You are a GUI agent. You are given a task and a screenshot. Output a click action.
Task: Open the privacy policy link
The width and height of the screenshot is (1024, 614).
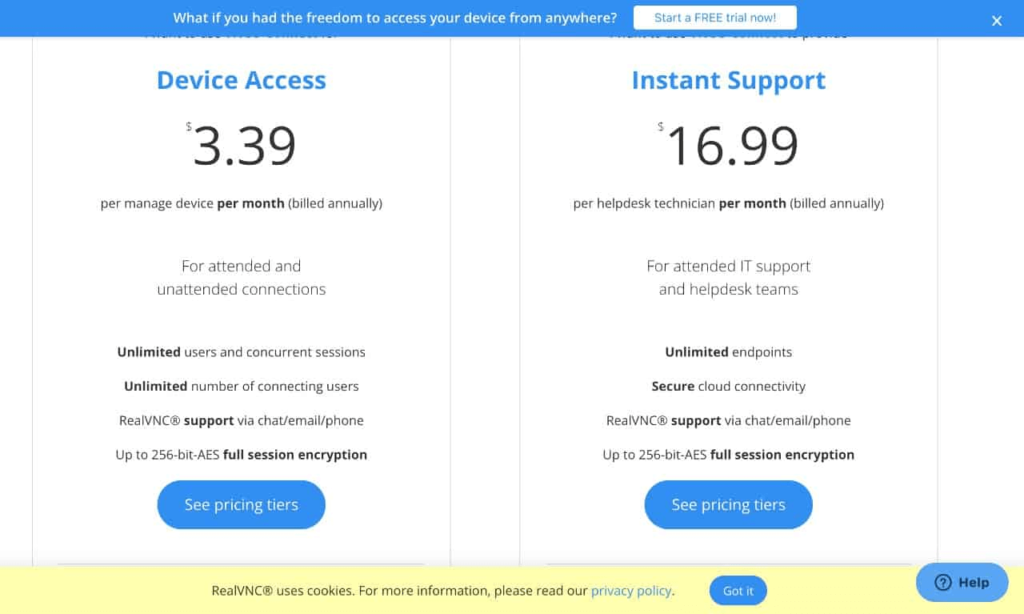pos(631,590)
